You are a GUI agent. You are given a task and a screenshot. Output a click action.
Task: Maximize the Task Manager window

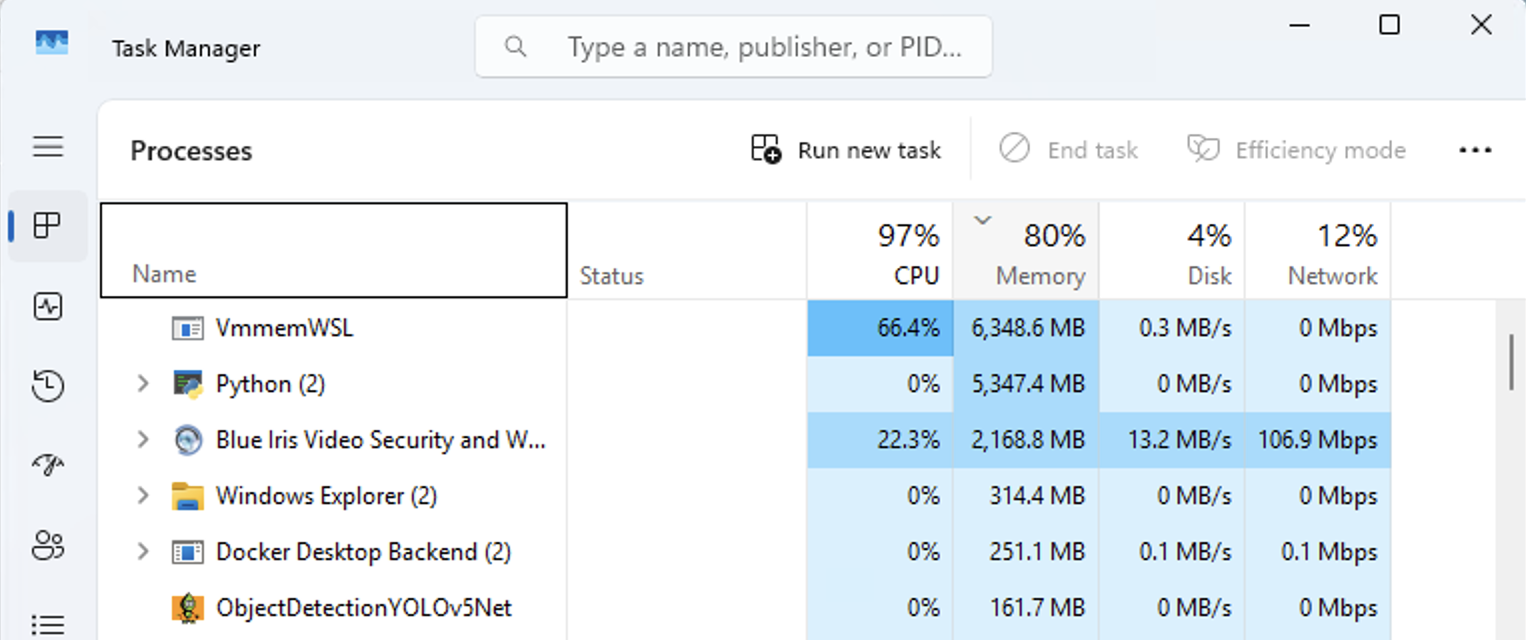tap(1389, 25)
